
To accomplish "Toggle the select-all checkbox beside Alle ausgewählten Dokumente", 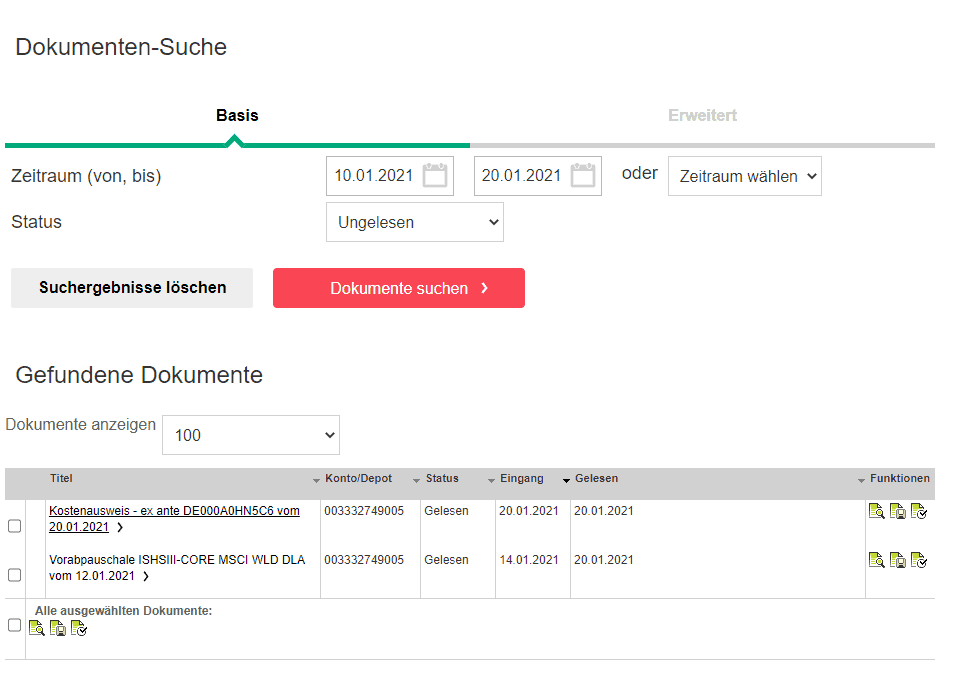I will (x=15, y=625).
